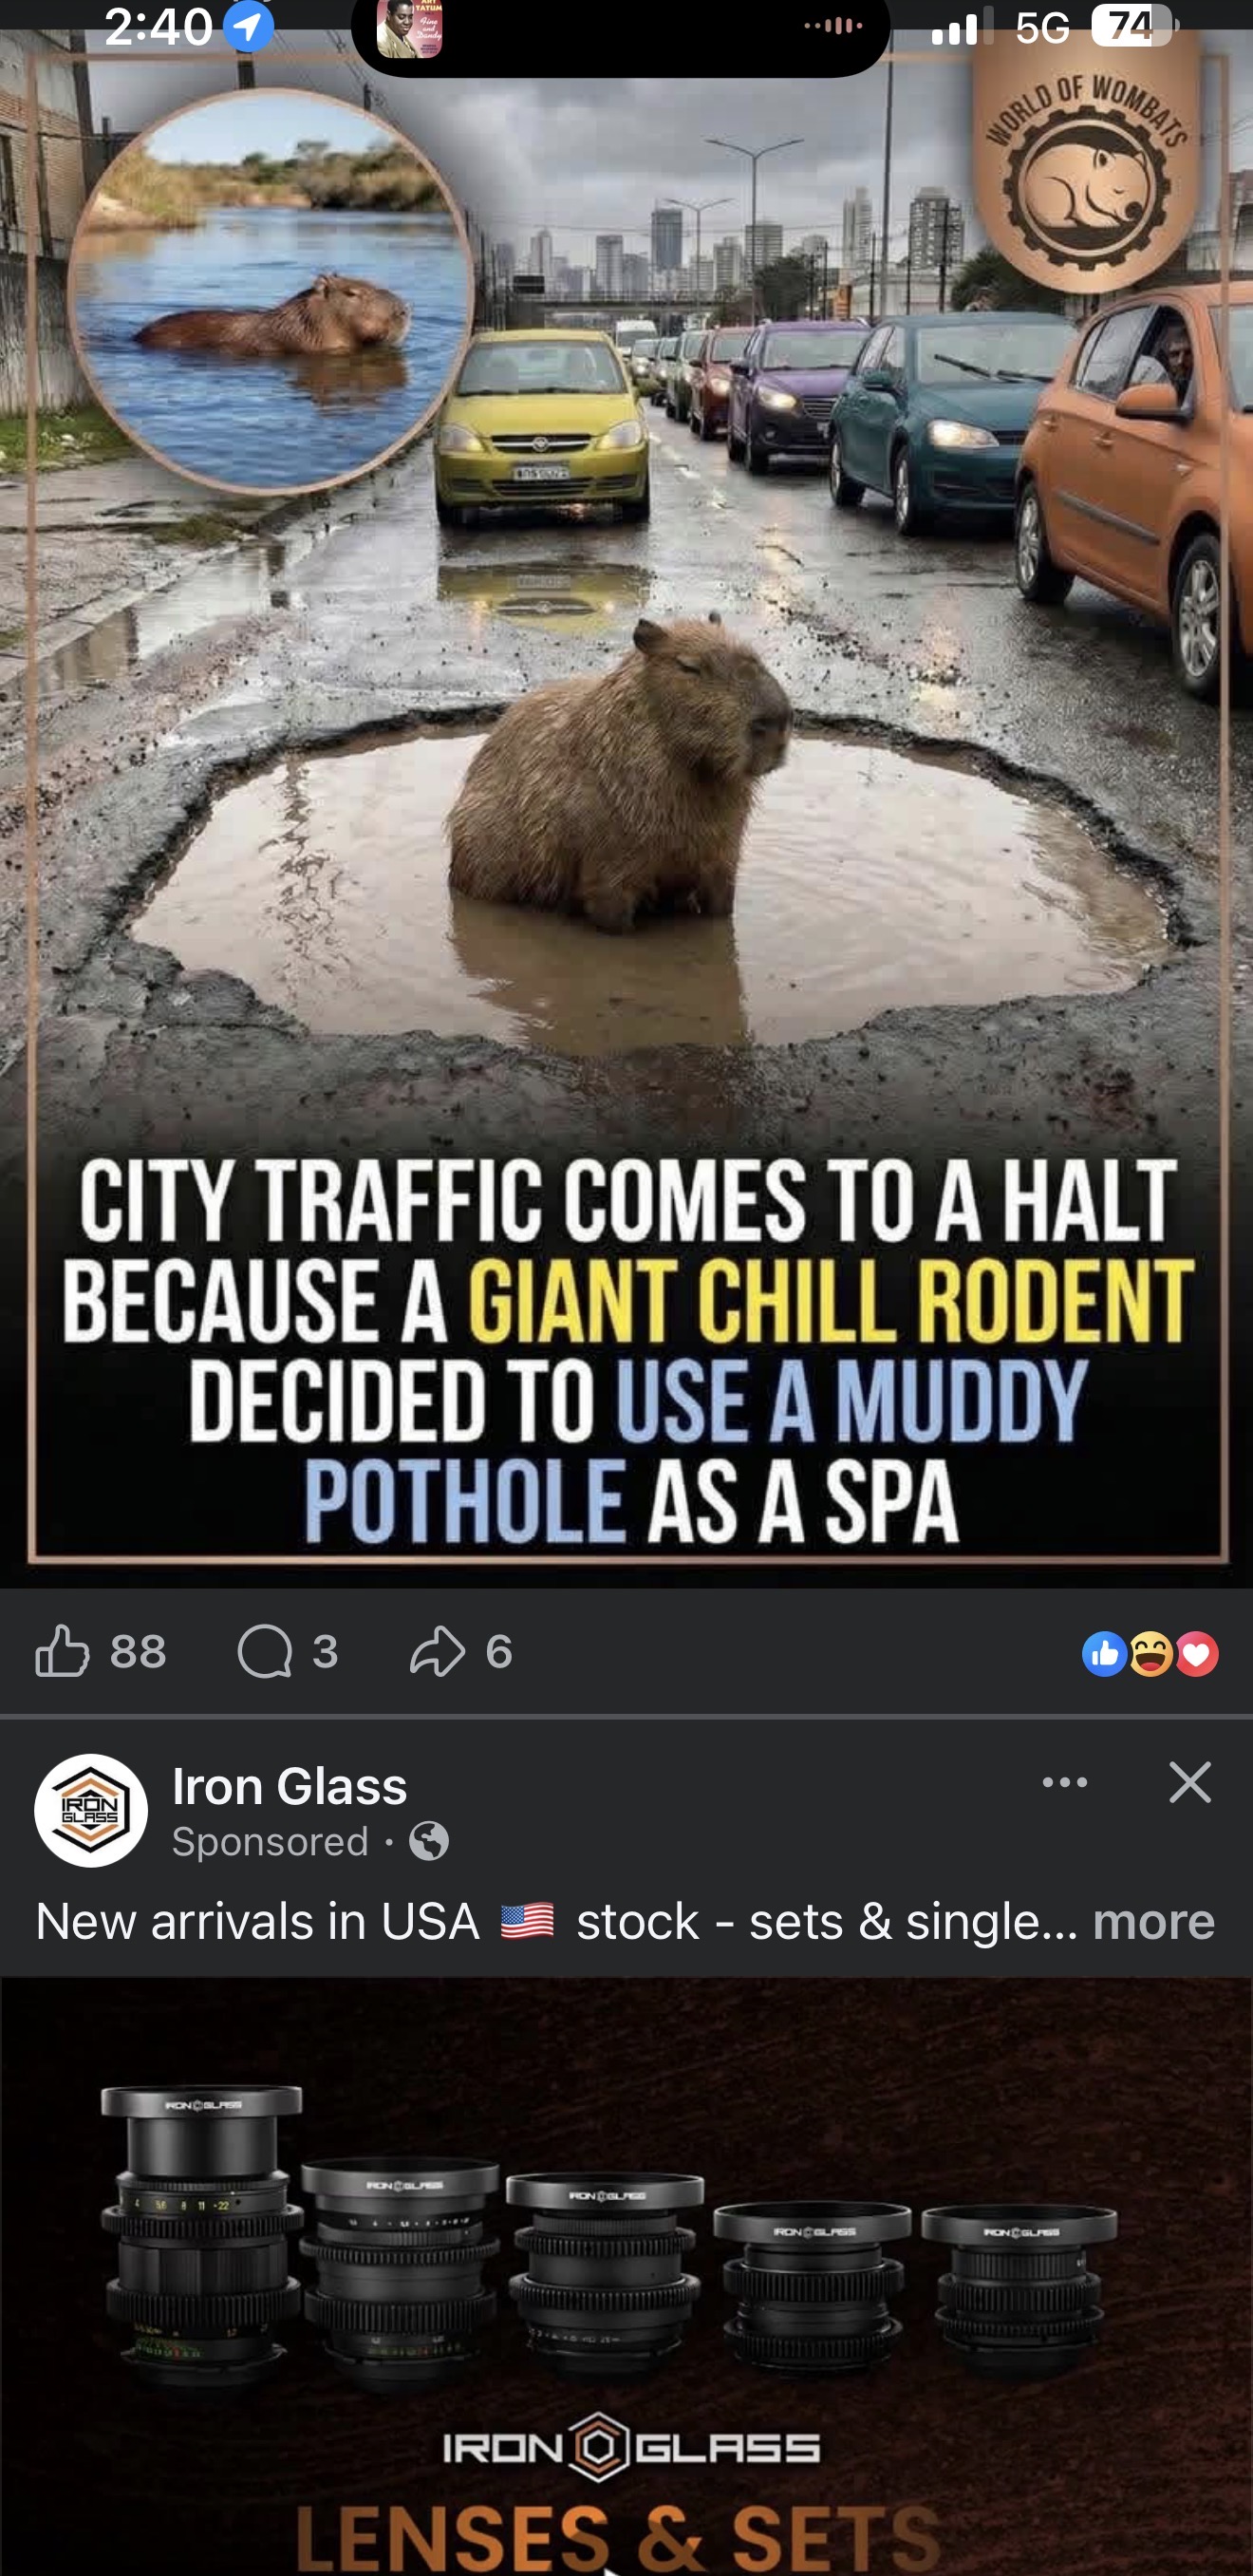Dismiss the Iron Glass sponsored ad

pyautogui.click(x=1189, y=1782)
